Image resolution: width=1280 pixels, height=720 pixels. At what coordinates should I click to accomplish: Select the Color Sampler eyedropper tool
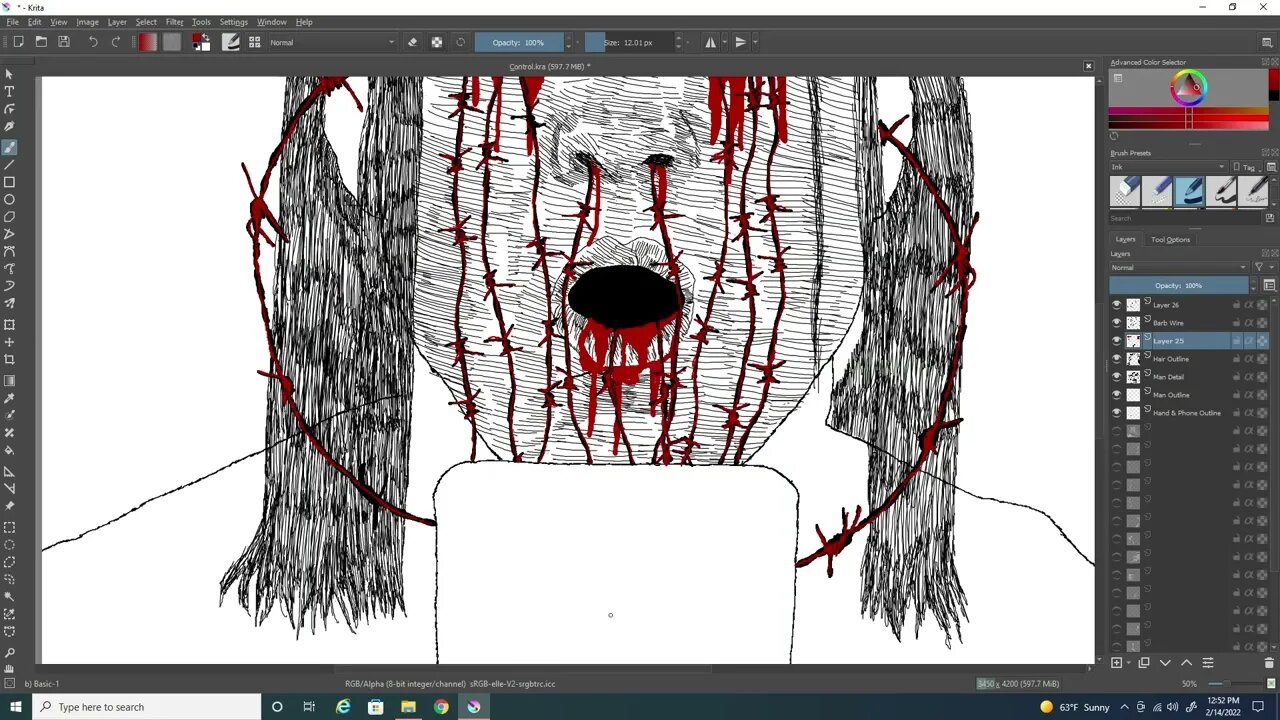(x=9, y=398)
